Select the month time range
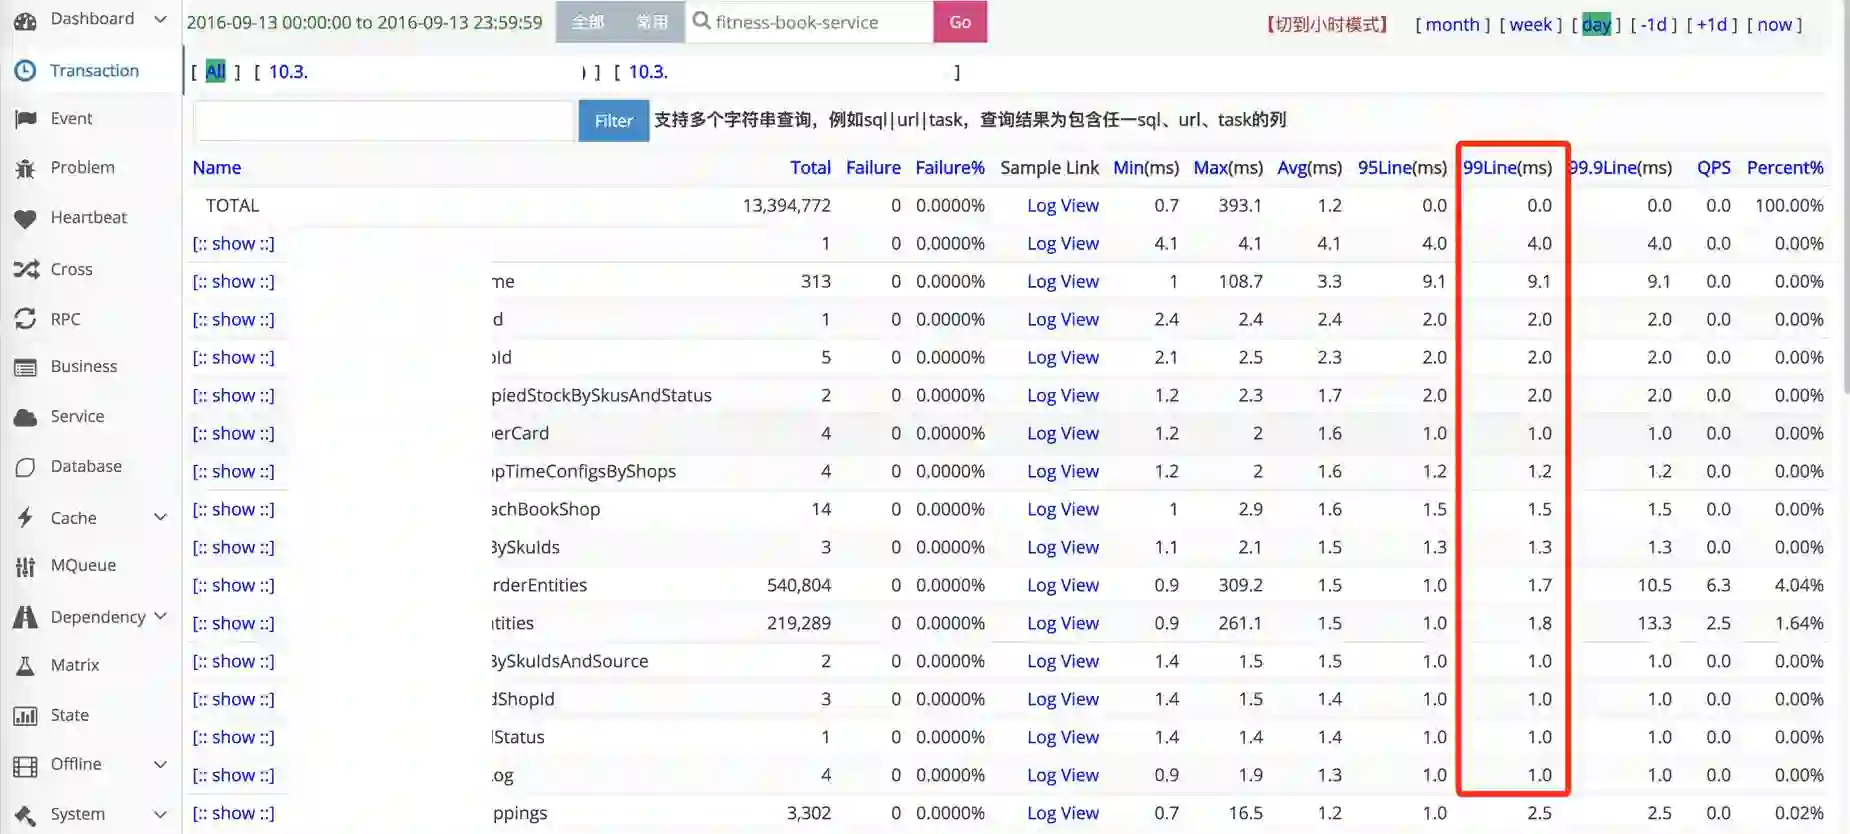The height and width of the screenshot is (834, 1850). click(1452, 25)
